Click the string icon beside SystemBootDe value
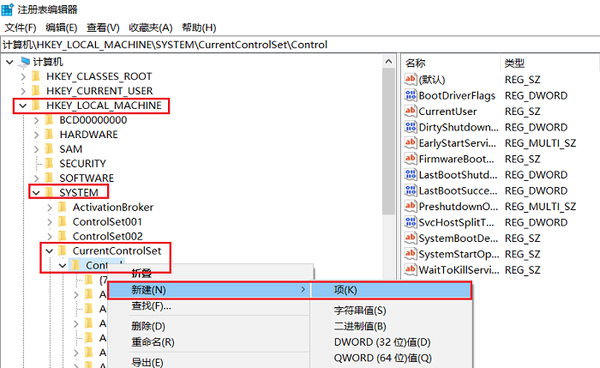 pos(410,238)
